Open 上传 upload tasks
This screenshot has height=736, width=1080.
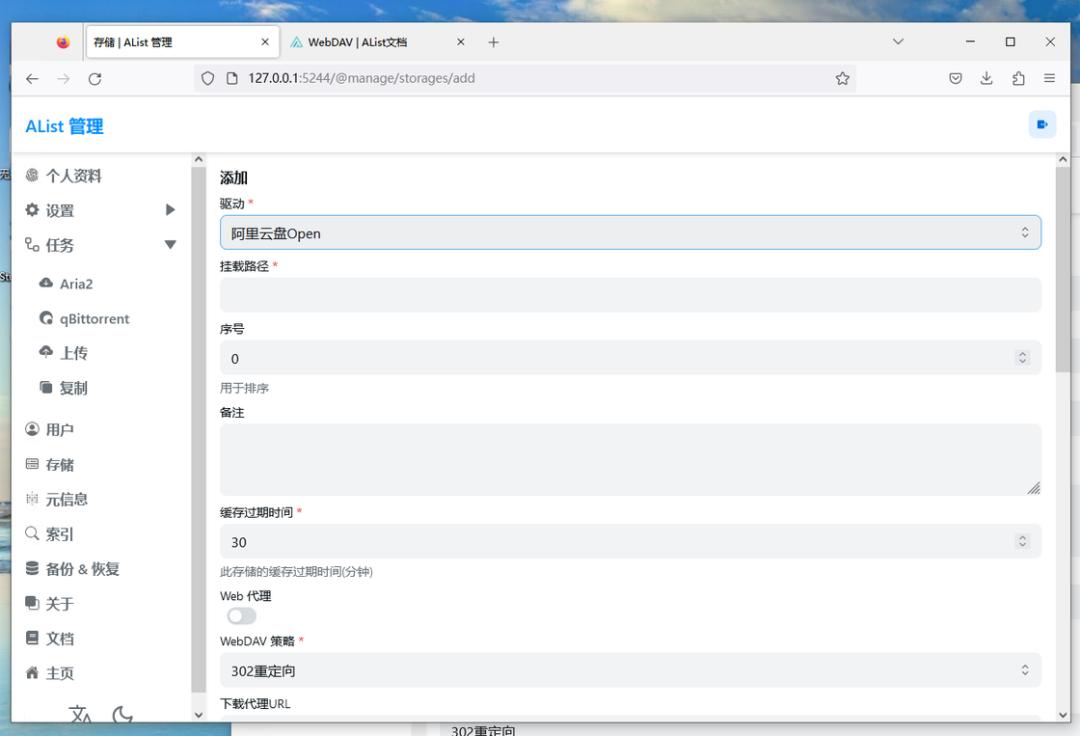63,353
